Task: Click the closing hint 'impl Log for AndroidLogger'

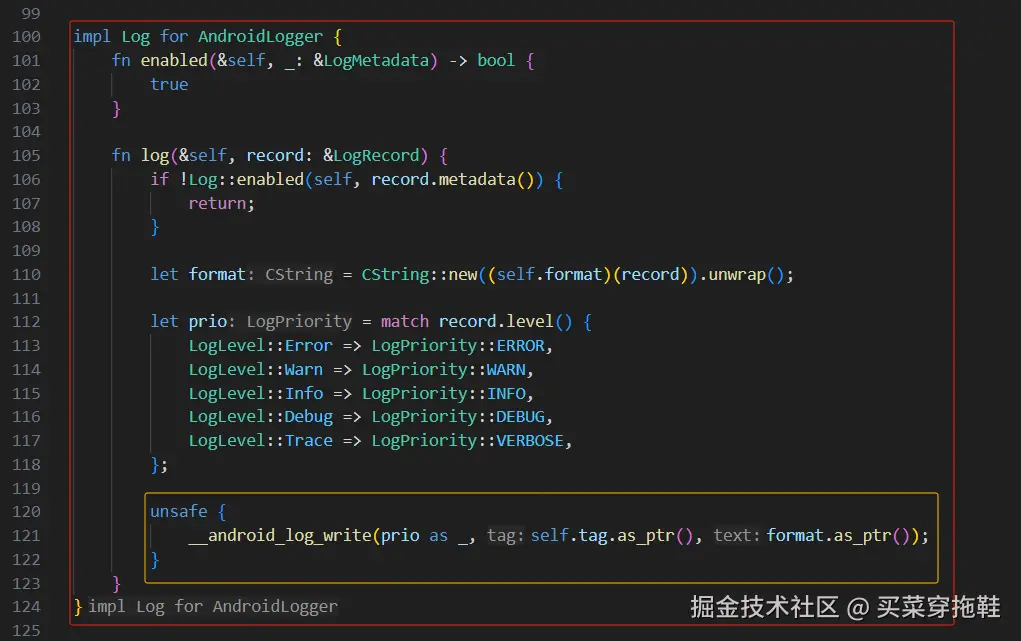Action: click(x=213, y=607)
